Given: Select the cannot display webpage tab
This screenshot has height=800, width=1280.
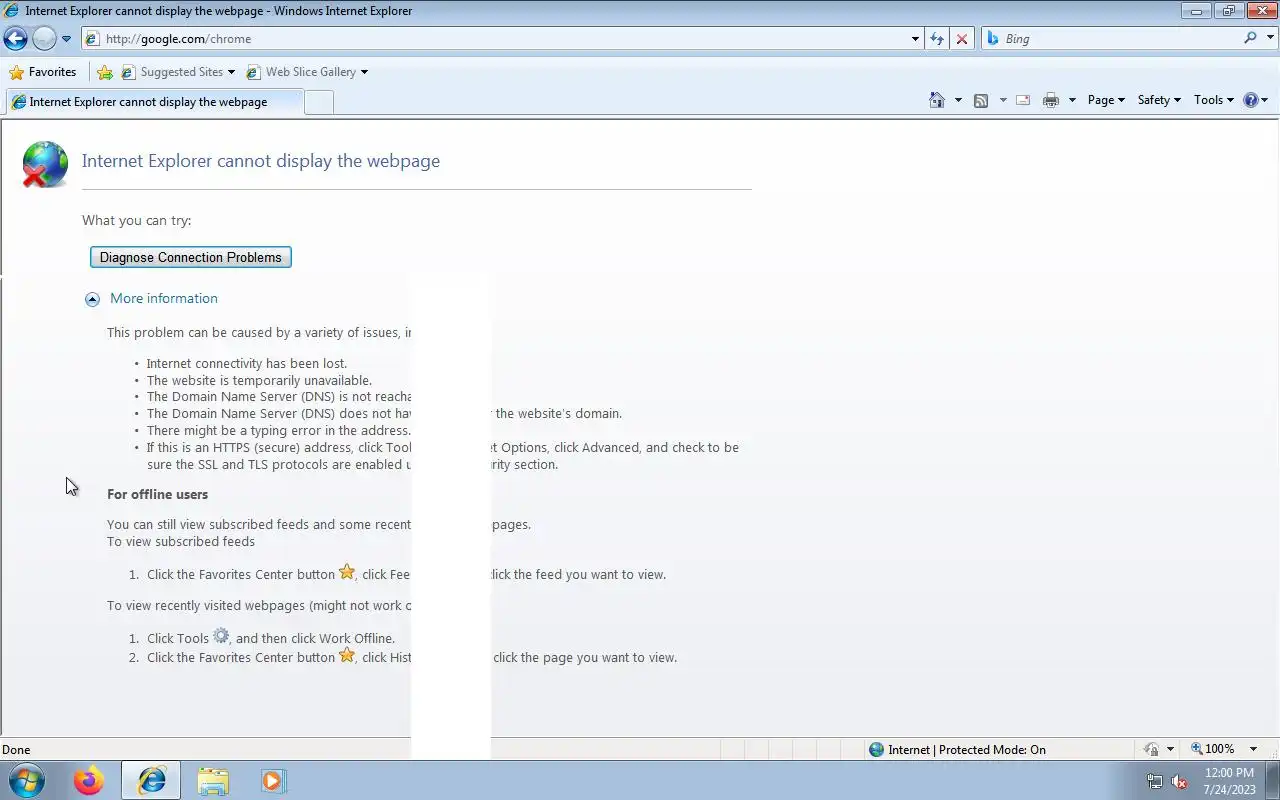Looking at the screenshot, I should pos(153,102).
